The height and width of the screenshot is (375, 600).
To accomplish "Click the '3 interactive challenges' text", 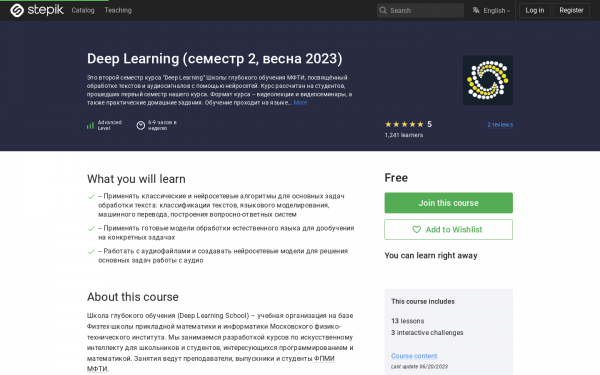I will click(427, 333).
